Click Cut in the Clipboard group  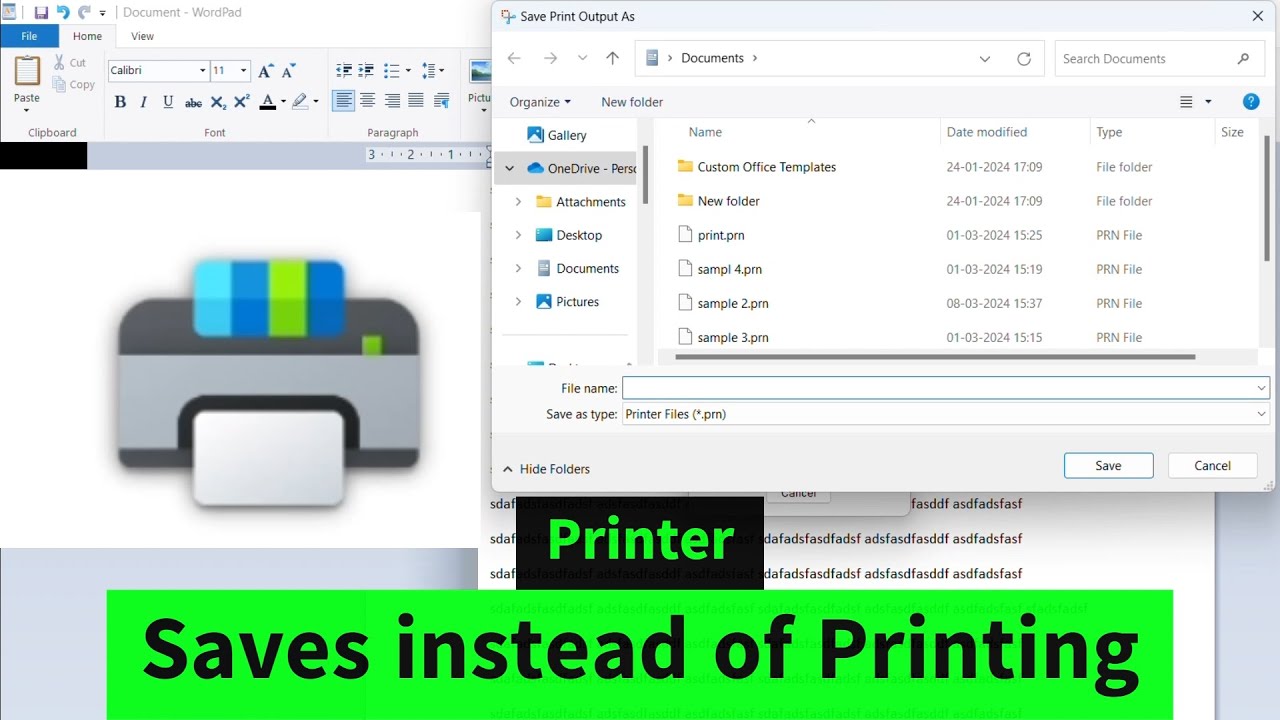pos(70,63)
